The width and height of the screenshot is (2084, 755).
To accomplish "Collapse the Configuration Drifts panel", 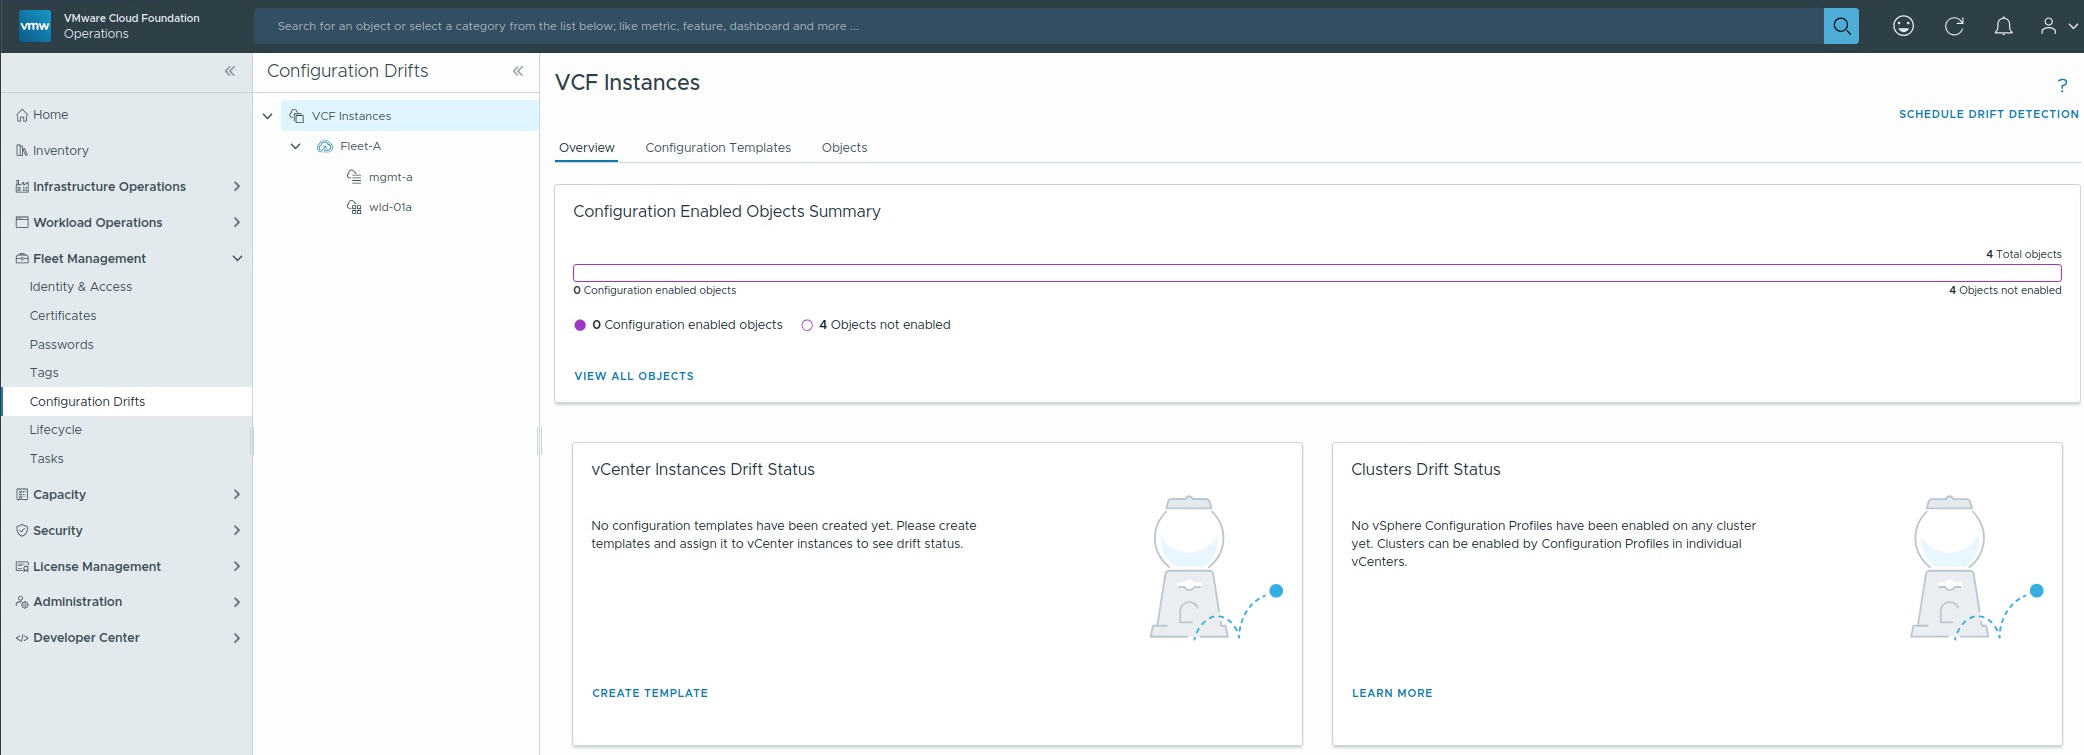I will coord(518,71).
